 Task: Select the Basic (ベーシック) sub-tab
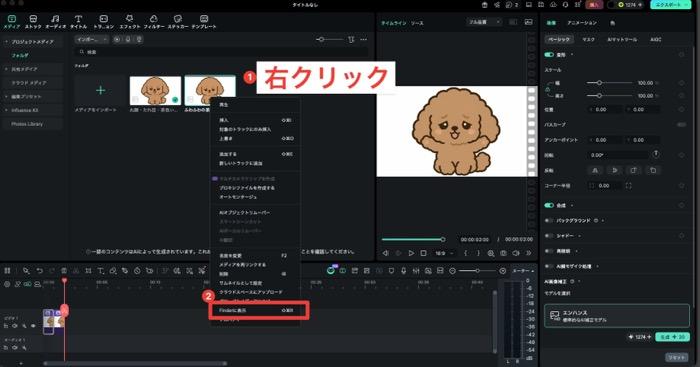pos(559,40)
